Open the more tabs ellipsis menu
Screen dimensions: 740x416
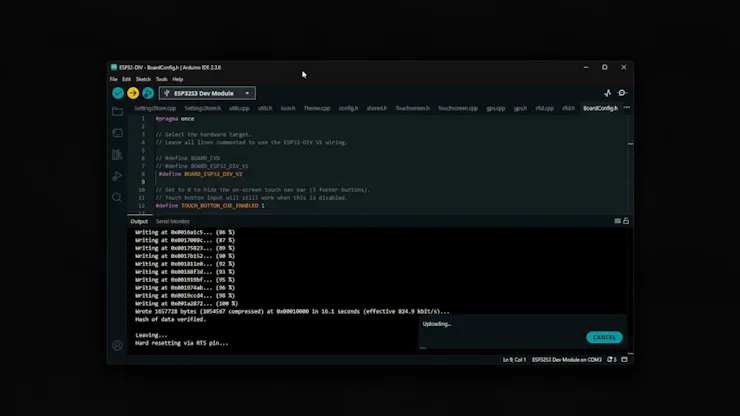pos(627,108)
